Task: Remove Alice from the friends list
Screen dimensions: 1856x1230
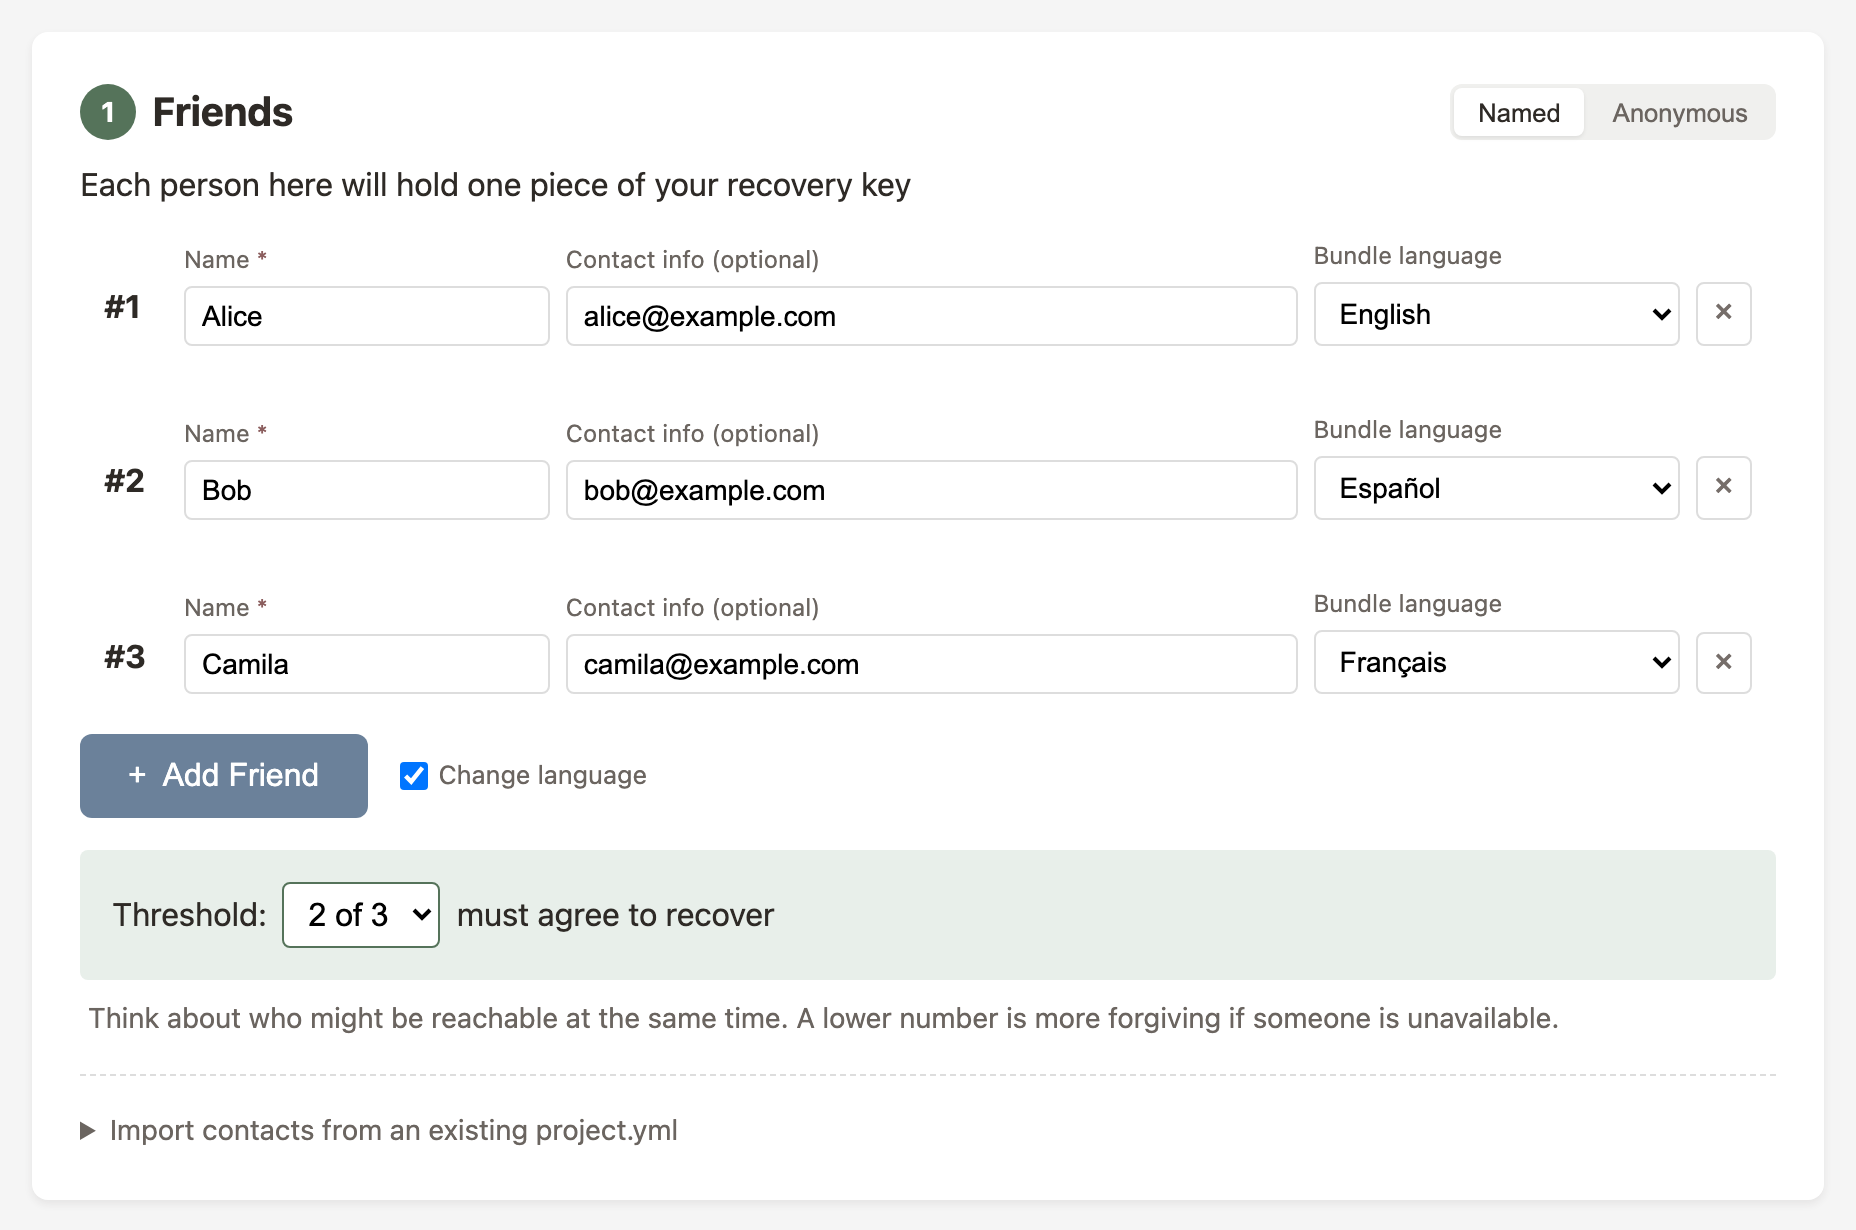Action: tap(1723, 314)
